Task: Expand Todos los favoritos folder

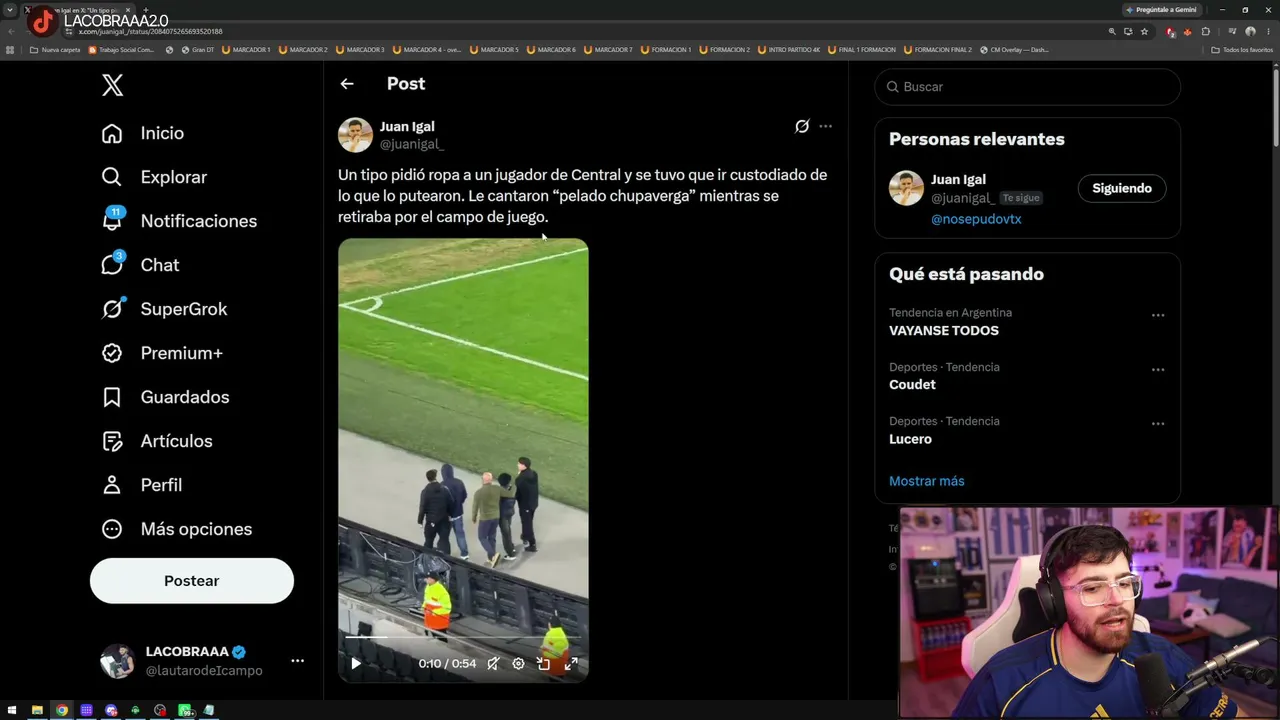Action: tap(1241, 50)
